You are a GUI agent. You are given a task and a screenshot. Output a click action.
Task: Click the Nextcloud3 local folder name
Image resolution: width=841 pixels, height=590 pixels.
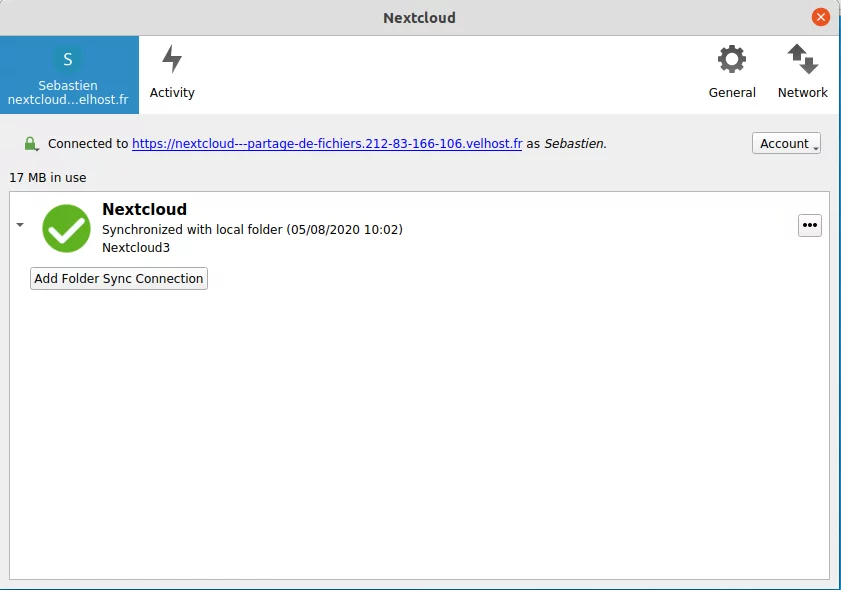136,247
